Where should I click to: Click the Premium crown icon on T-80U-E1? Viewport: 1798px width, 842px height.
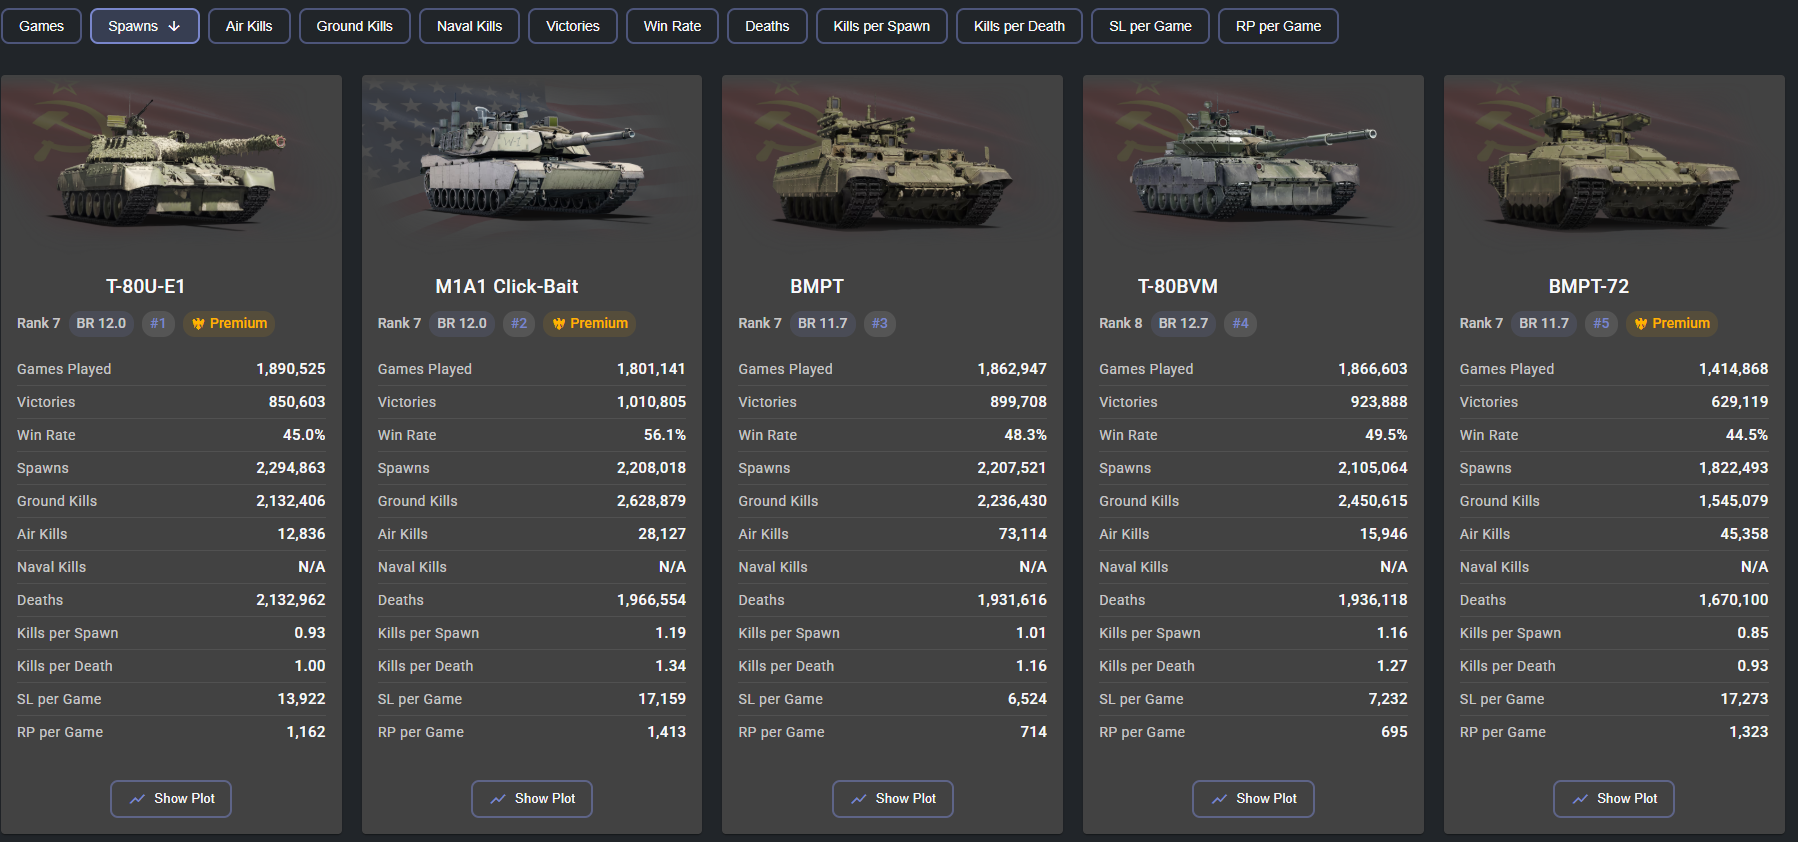point(198,324)
